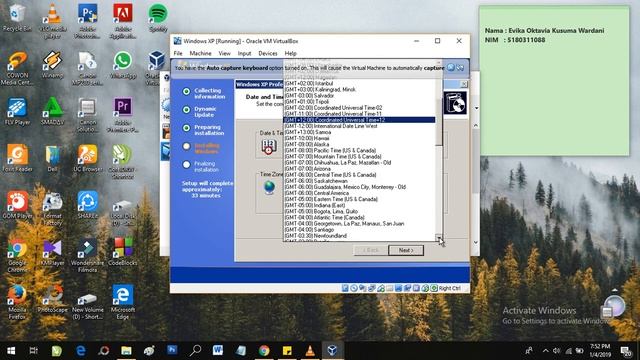The width and height of the screenshot is (640, 360).
Task: Open the Spotify desktop shortcut
Action: pyautogui.click(x=158, y=18)
